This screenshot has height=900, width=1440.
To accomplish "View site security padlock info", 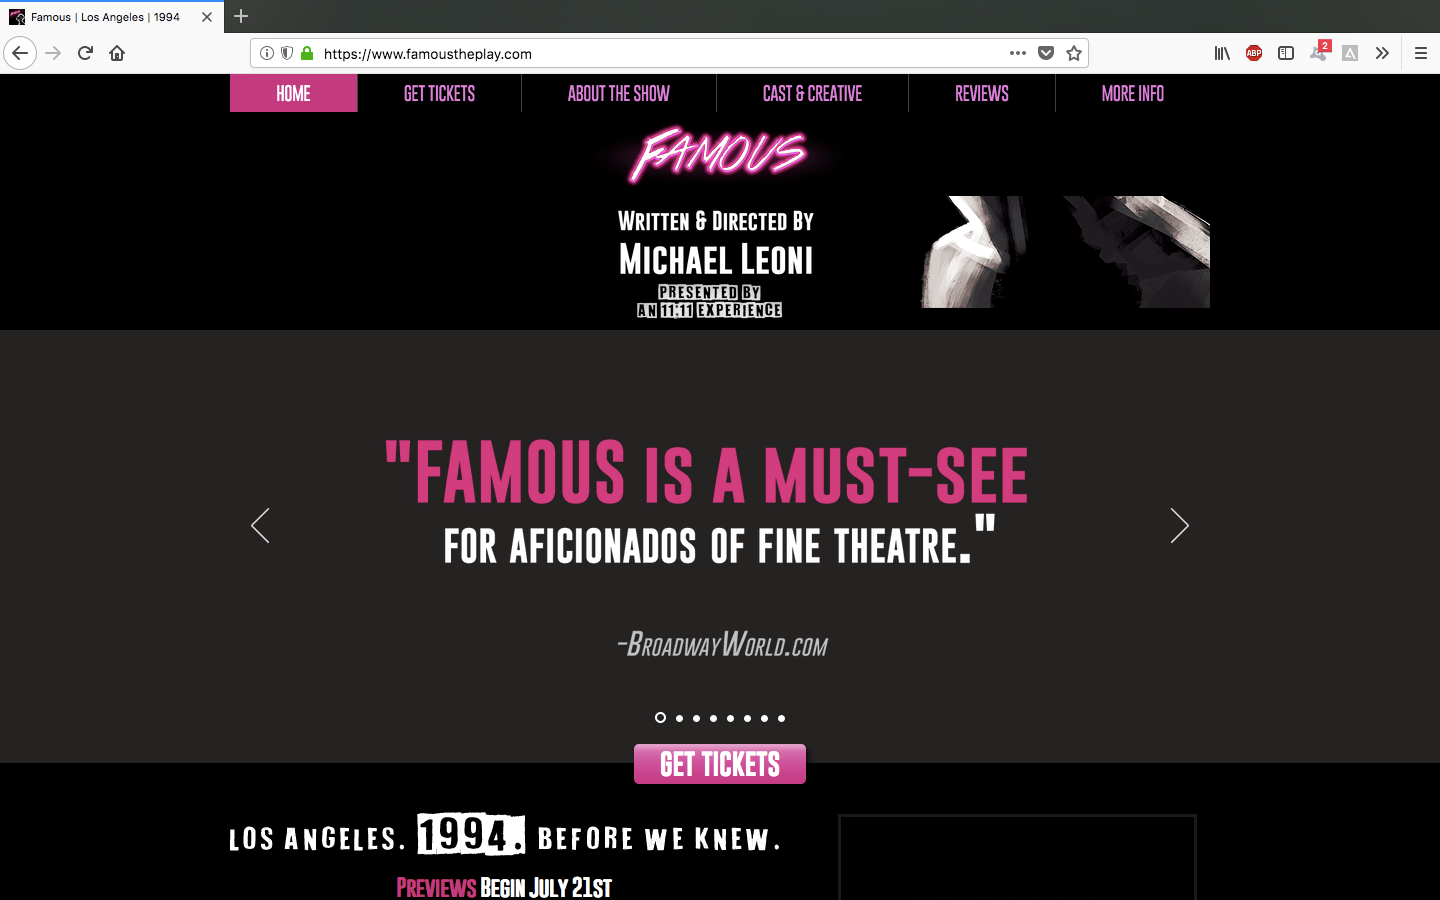I will coord(307,53).
